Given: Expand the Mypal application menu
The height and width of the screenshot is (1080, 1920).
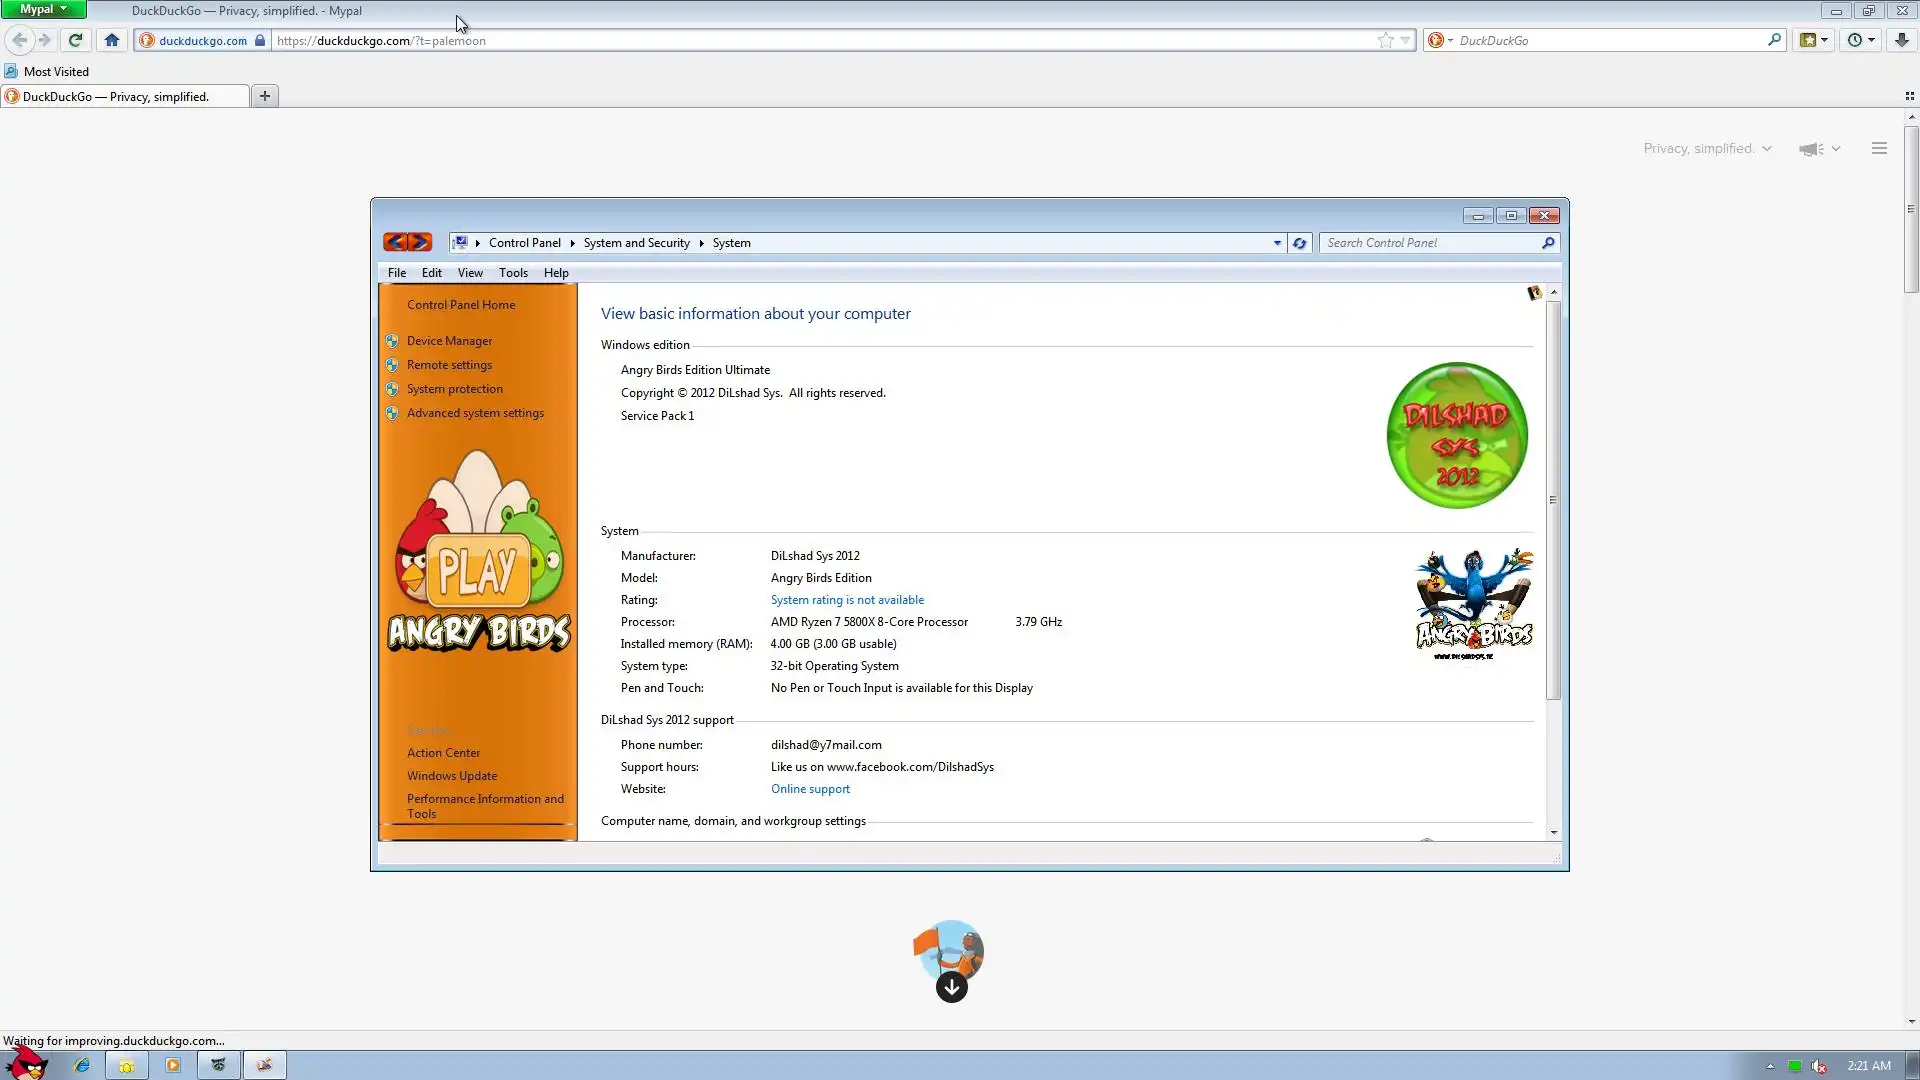Looking at the screenshot, I should pos(43,9).
